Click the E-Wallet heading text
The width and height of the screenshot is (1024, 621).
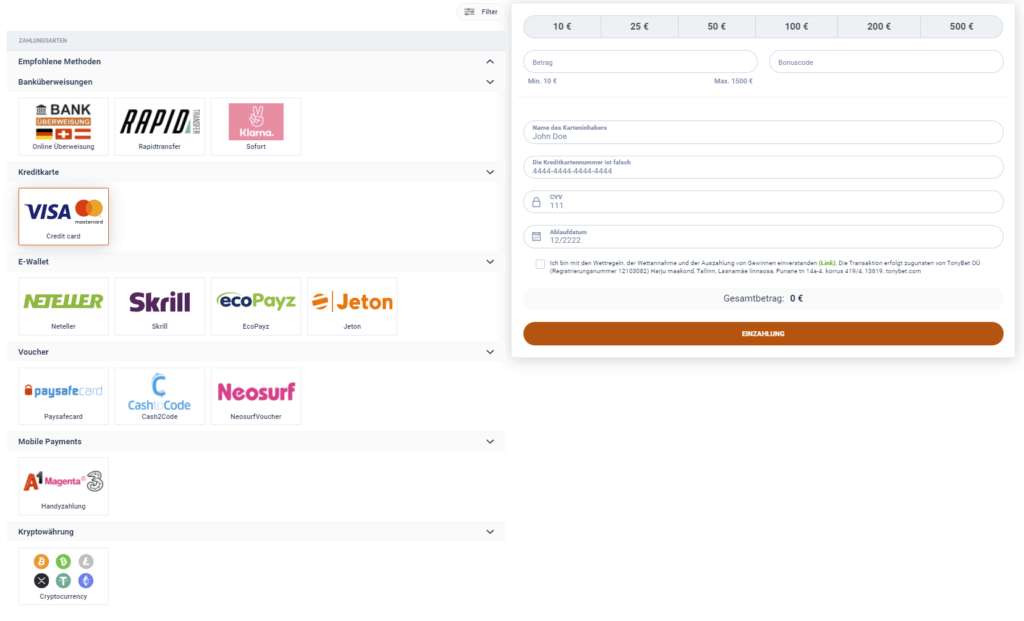[33, 262]
